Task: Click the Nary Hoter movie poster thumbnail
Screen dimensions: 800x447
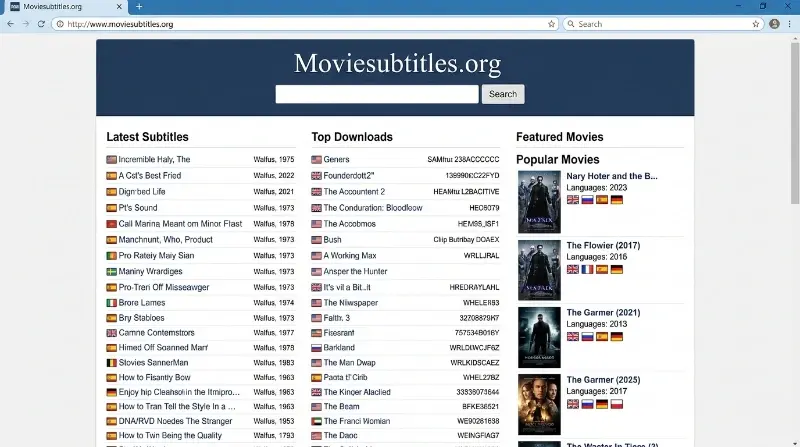Action: pyautogui.click(x=539, y=202)
